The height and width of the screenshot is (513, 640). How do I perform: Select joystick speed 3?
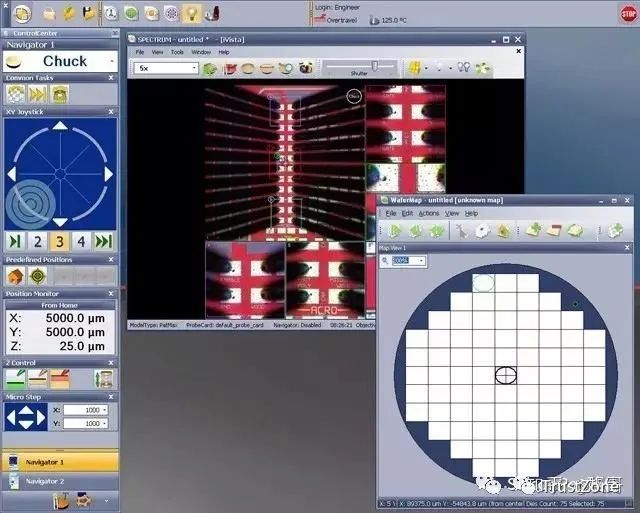tap(59, 242)
